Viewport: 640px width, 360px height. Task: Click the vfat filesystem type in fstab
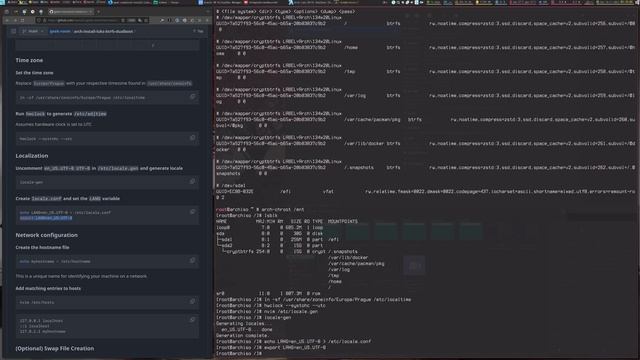tap(328, 191)
